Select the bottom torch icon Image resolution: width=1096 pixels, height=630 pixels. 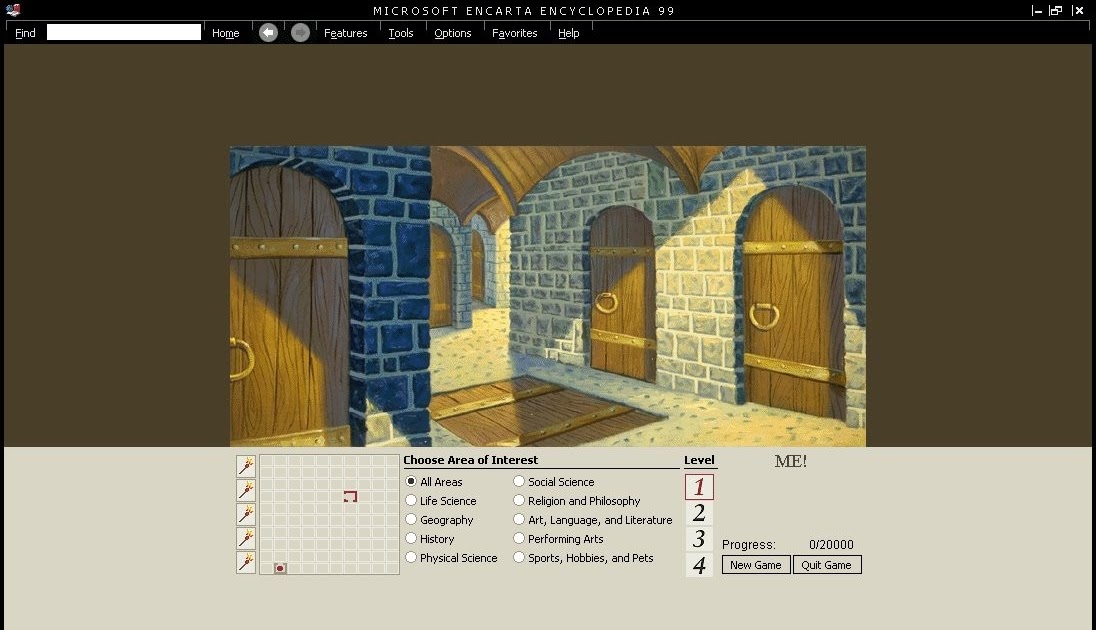point(246,562)
